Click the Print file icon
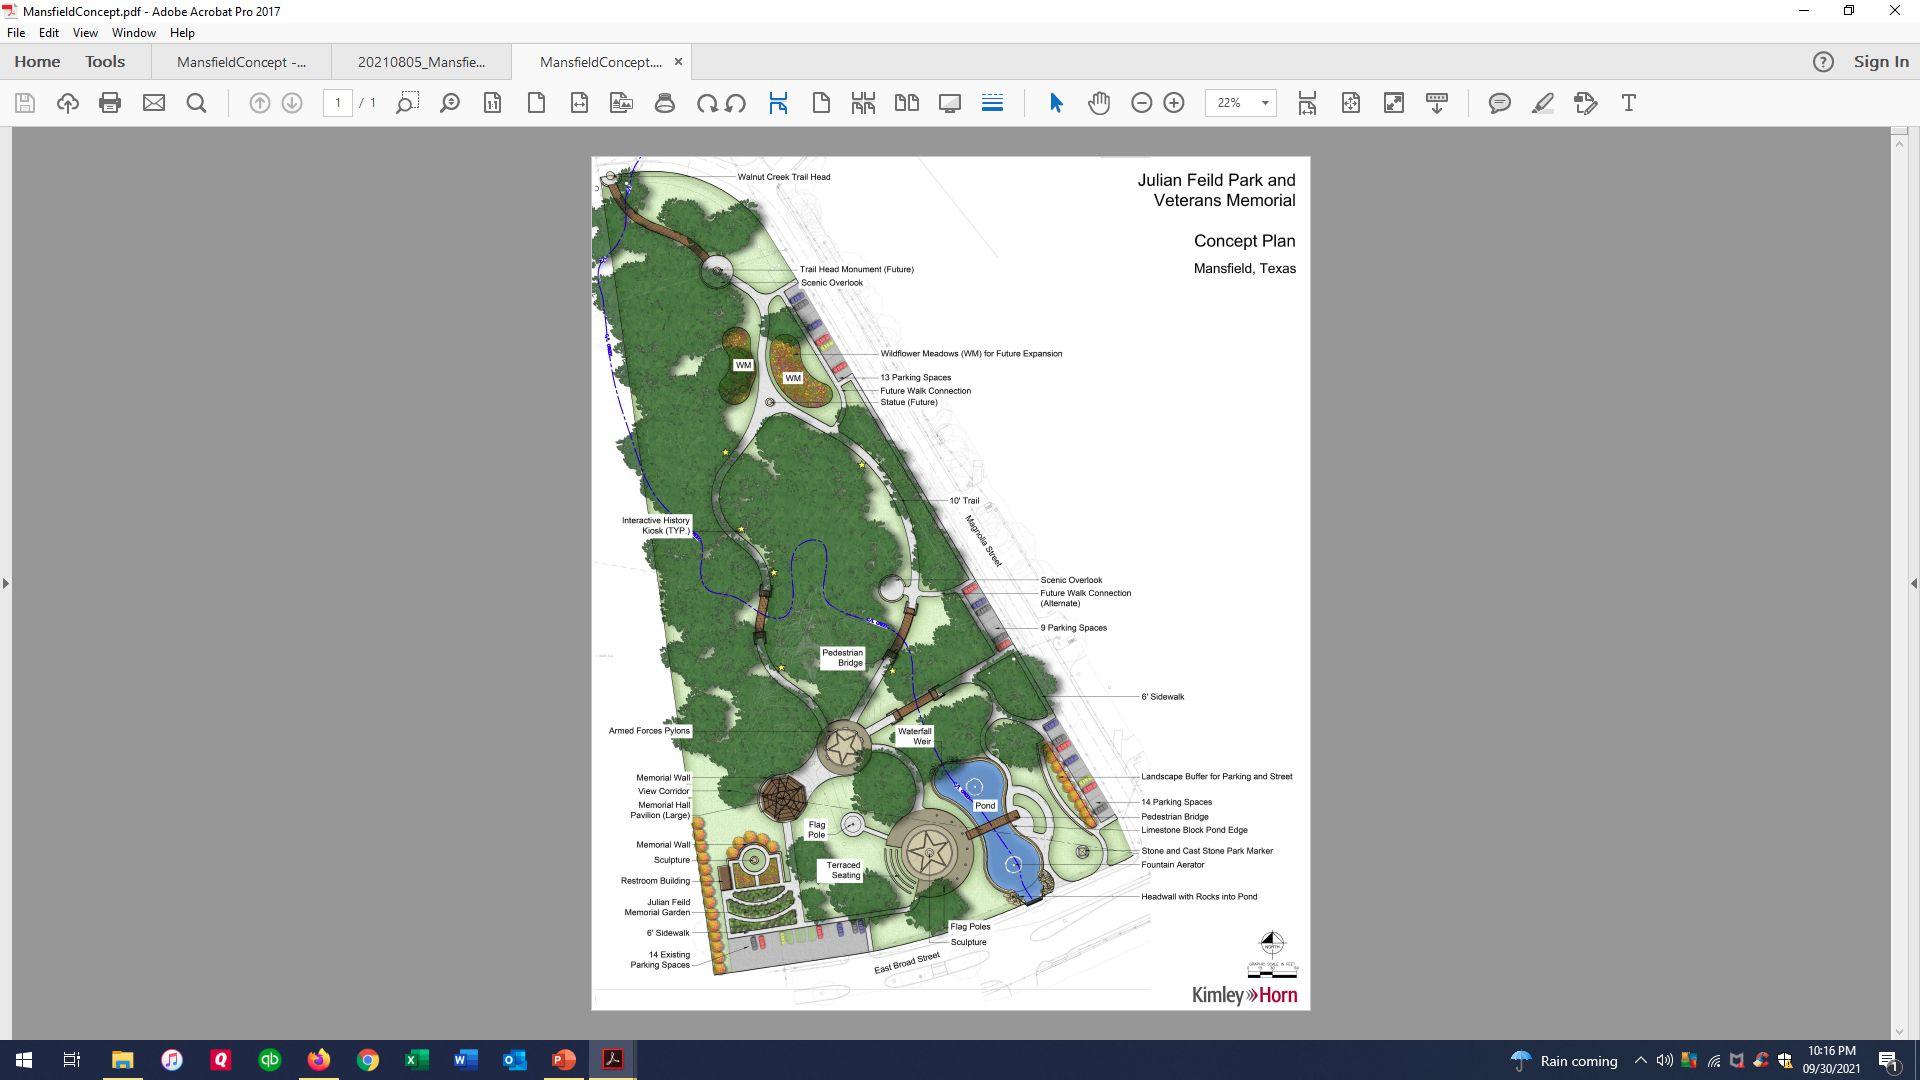 [110, 103]
